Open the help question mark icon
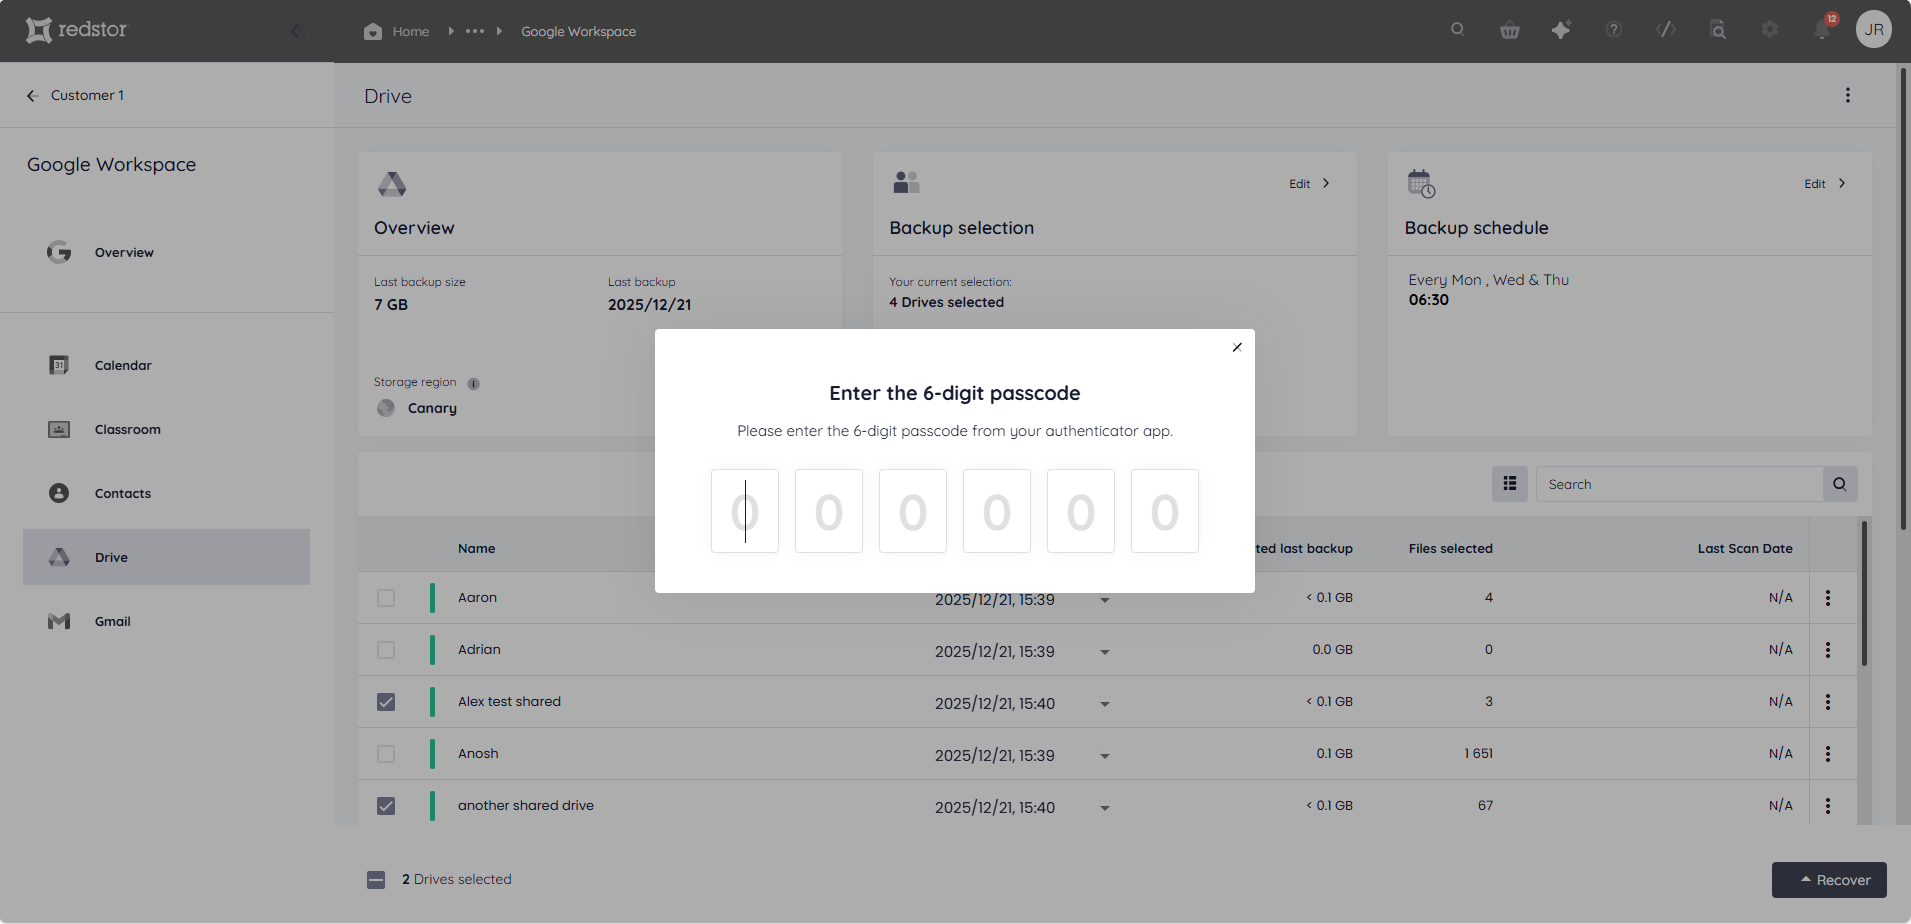1911x924 pixels. pyautogui.click(x=1614, y=30)
